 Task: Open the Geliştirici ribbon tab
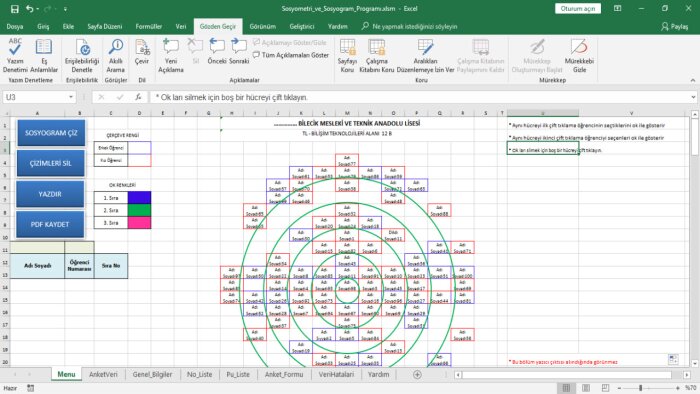(x=302, y=27)
